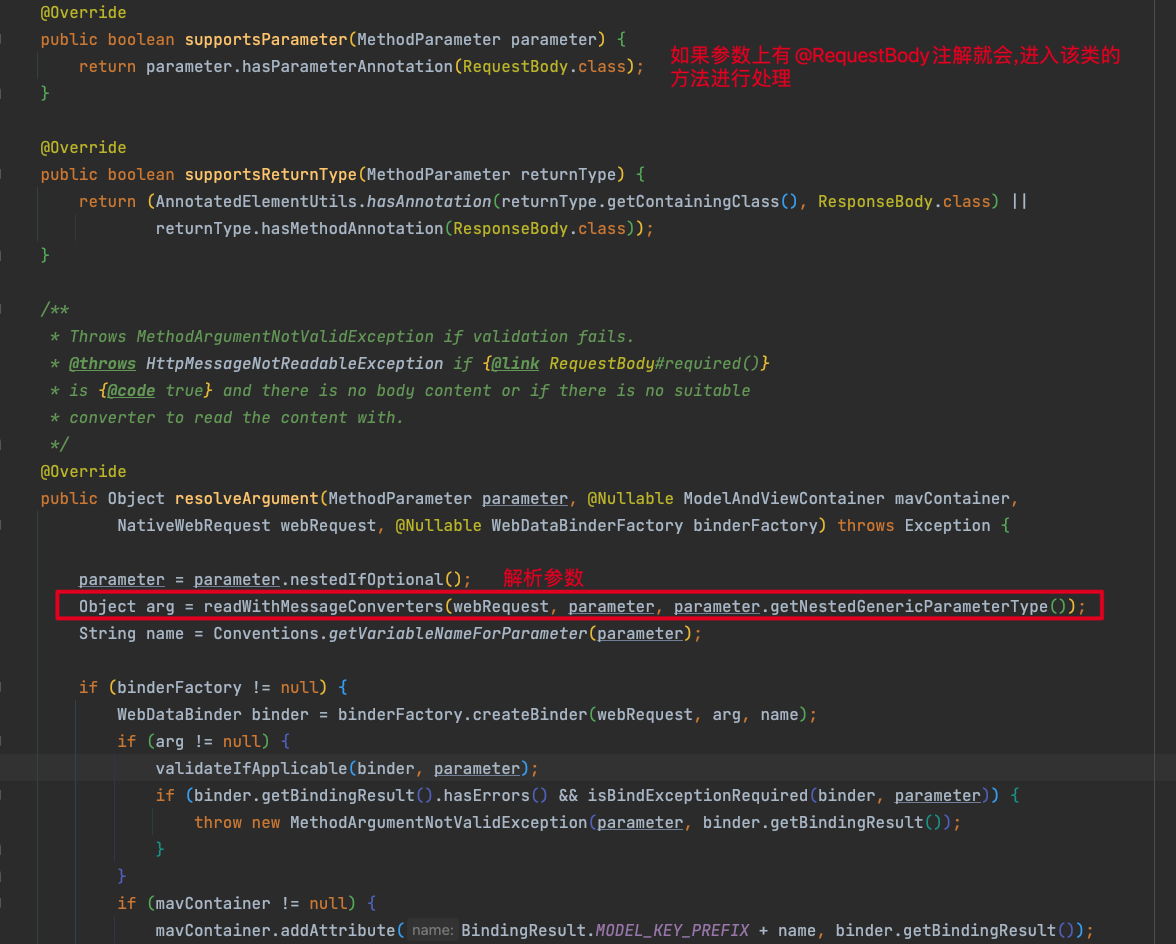Click RequestBody#required() Javadoc reference
The height and width of the screenshot is (944, 1176).
coord(655,364)
